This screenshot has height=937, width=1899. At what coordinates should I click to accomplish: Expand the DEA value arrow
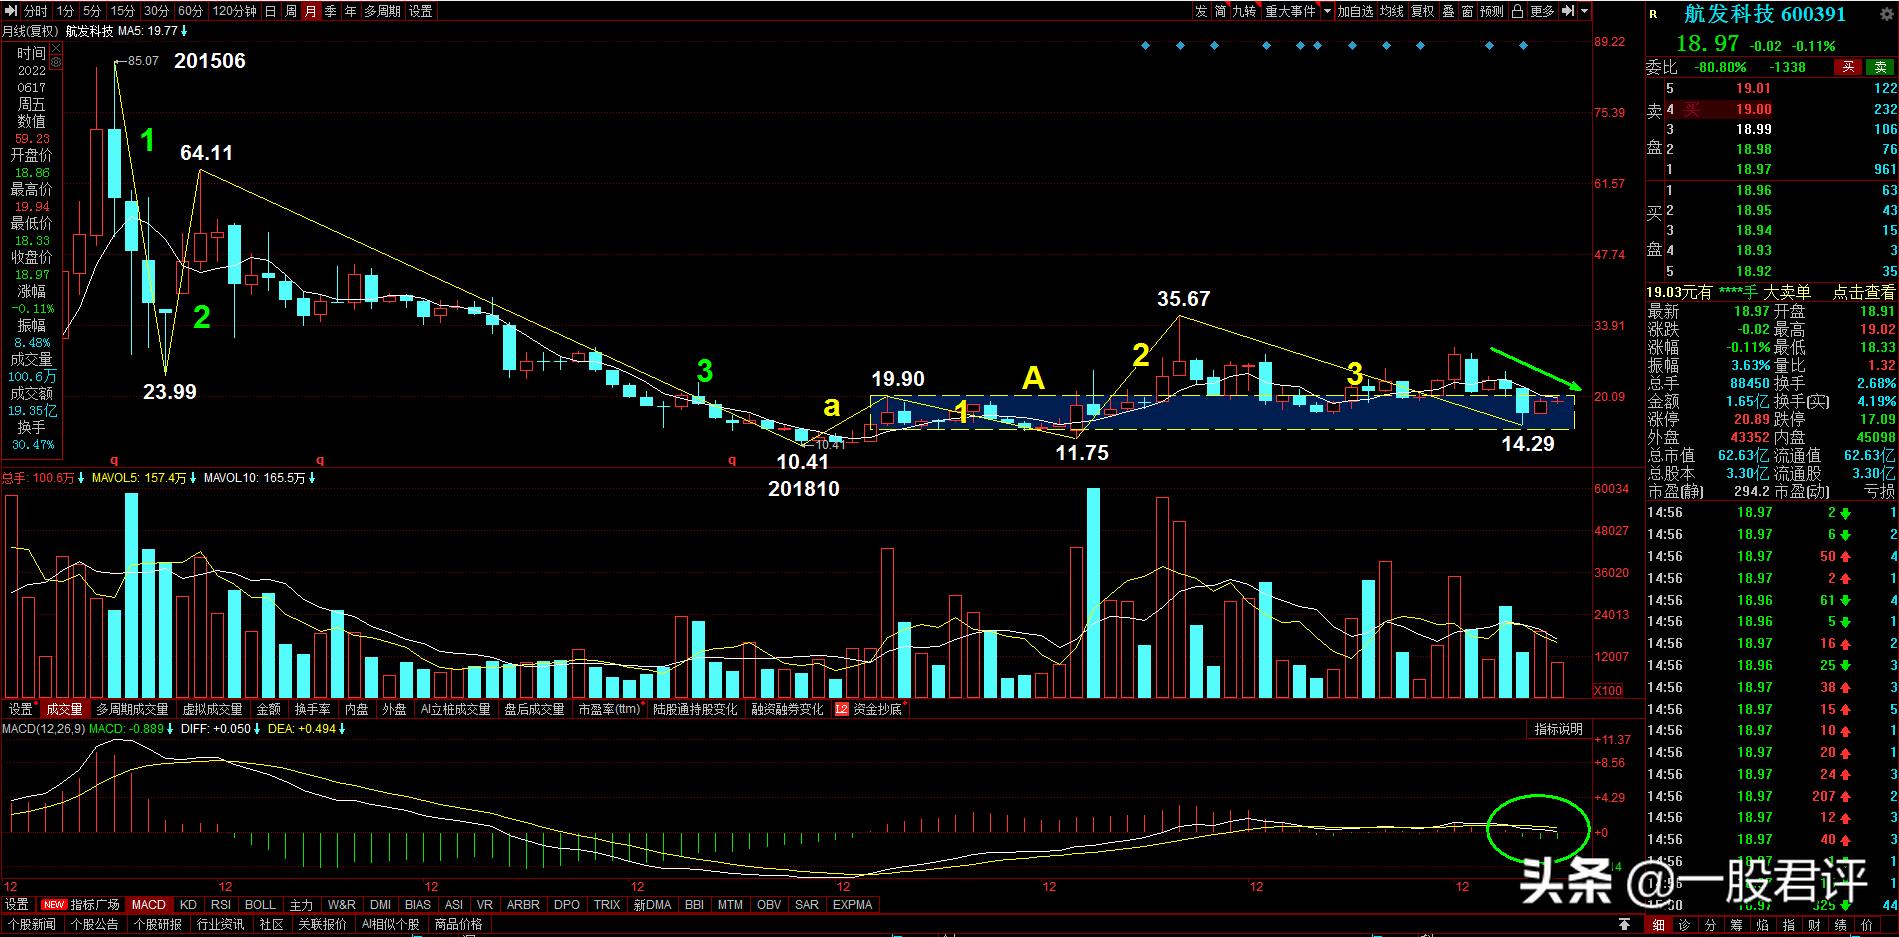tap(342, 729)
